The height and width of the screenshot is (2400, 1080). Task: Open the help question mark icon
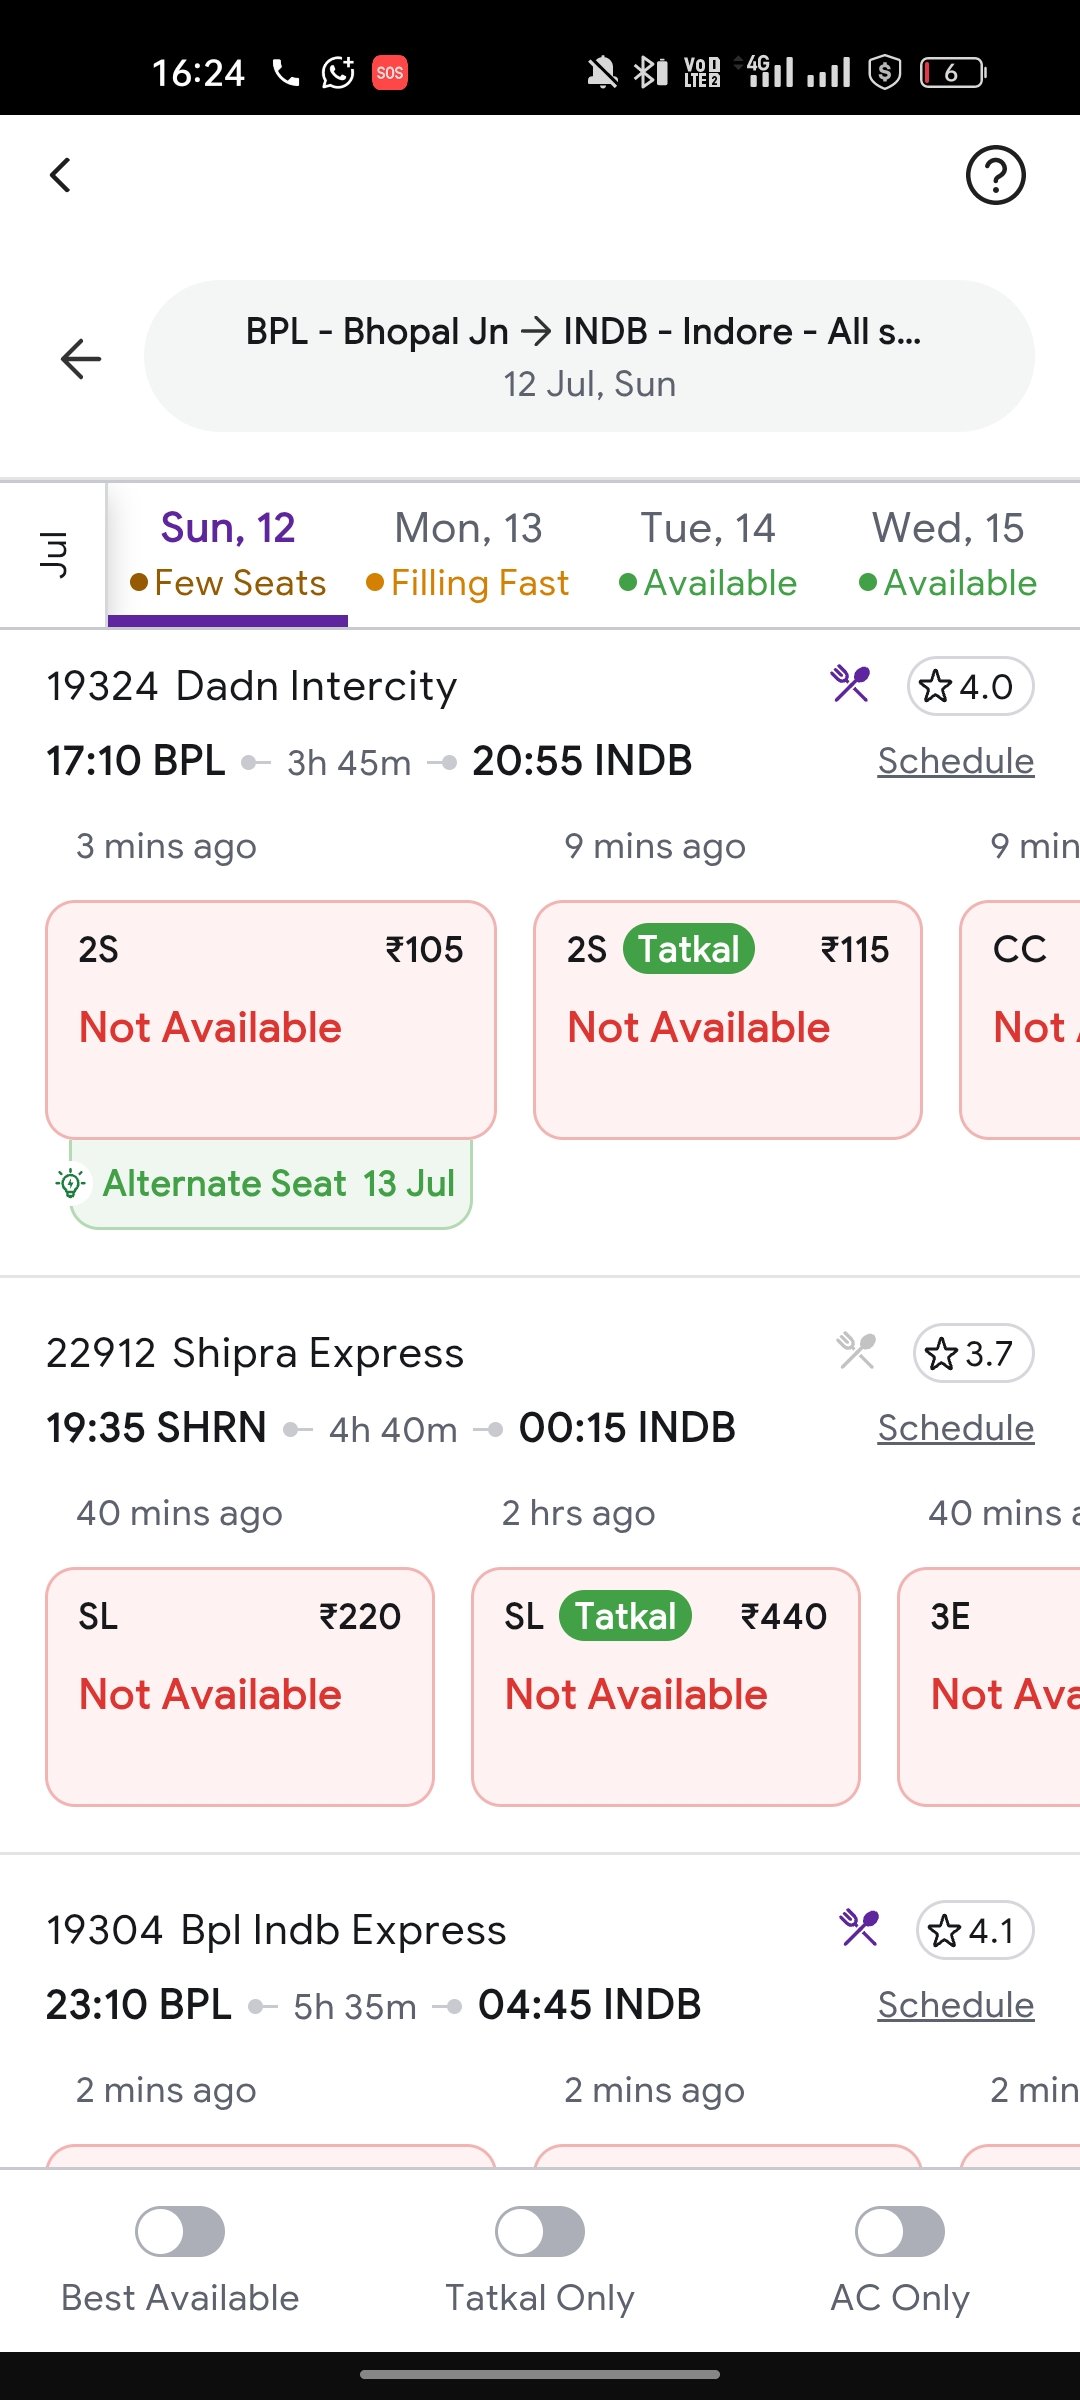click(995, 175)
